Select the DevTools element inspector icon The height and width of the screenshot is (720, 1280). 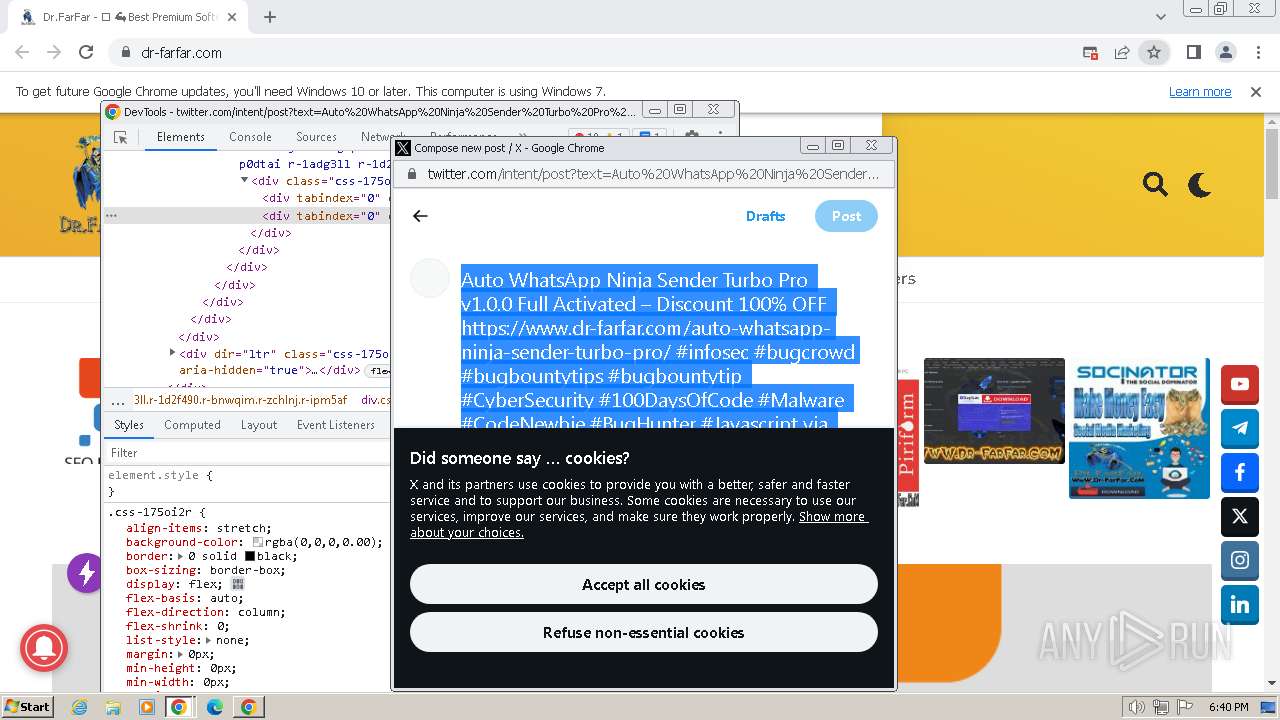[x=120, y=137]
